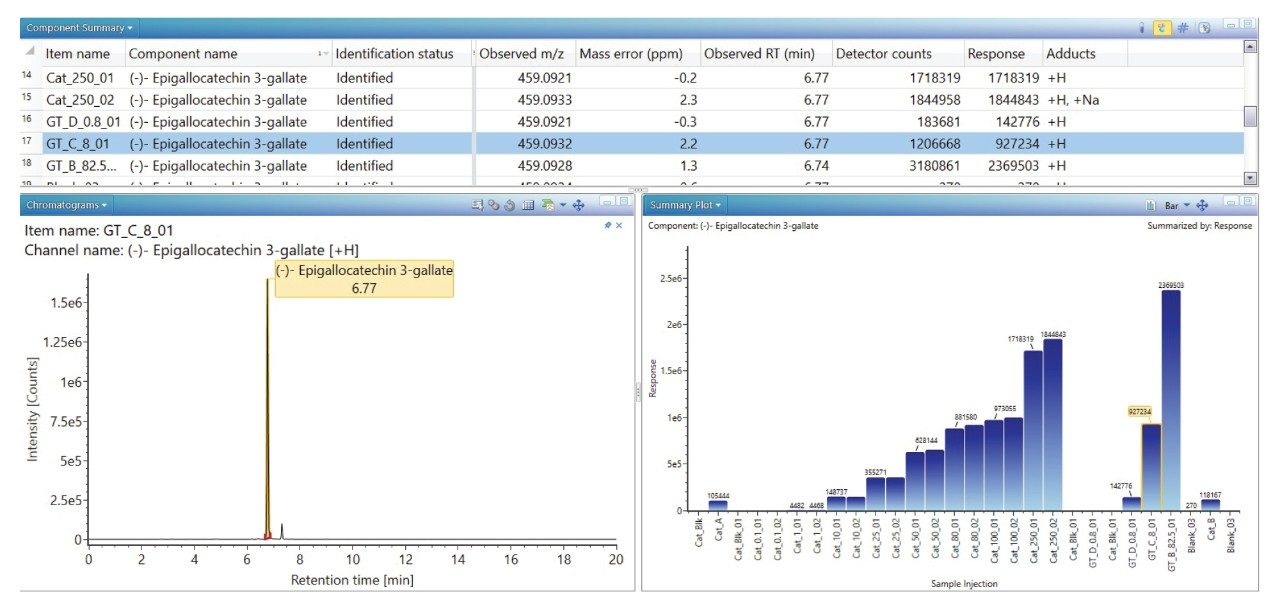Click the Cat_250_02 bar labeled 1844843
Screen dimensions: 1280x612
click(x=1052, y=425)
